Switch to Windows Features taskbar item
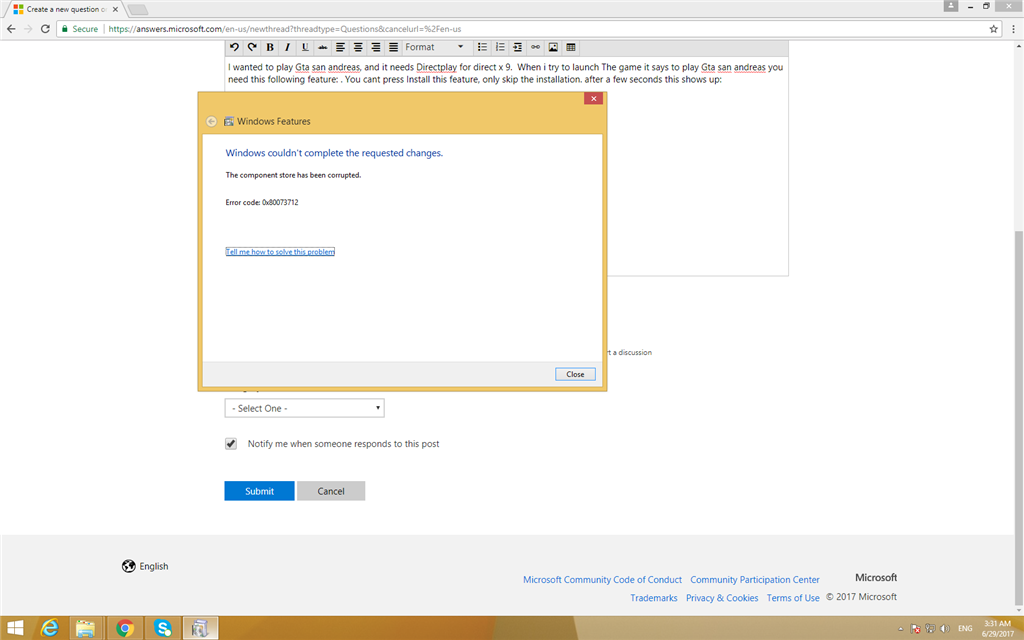Screen dimensions: 1024x640 (200, 628)
